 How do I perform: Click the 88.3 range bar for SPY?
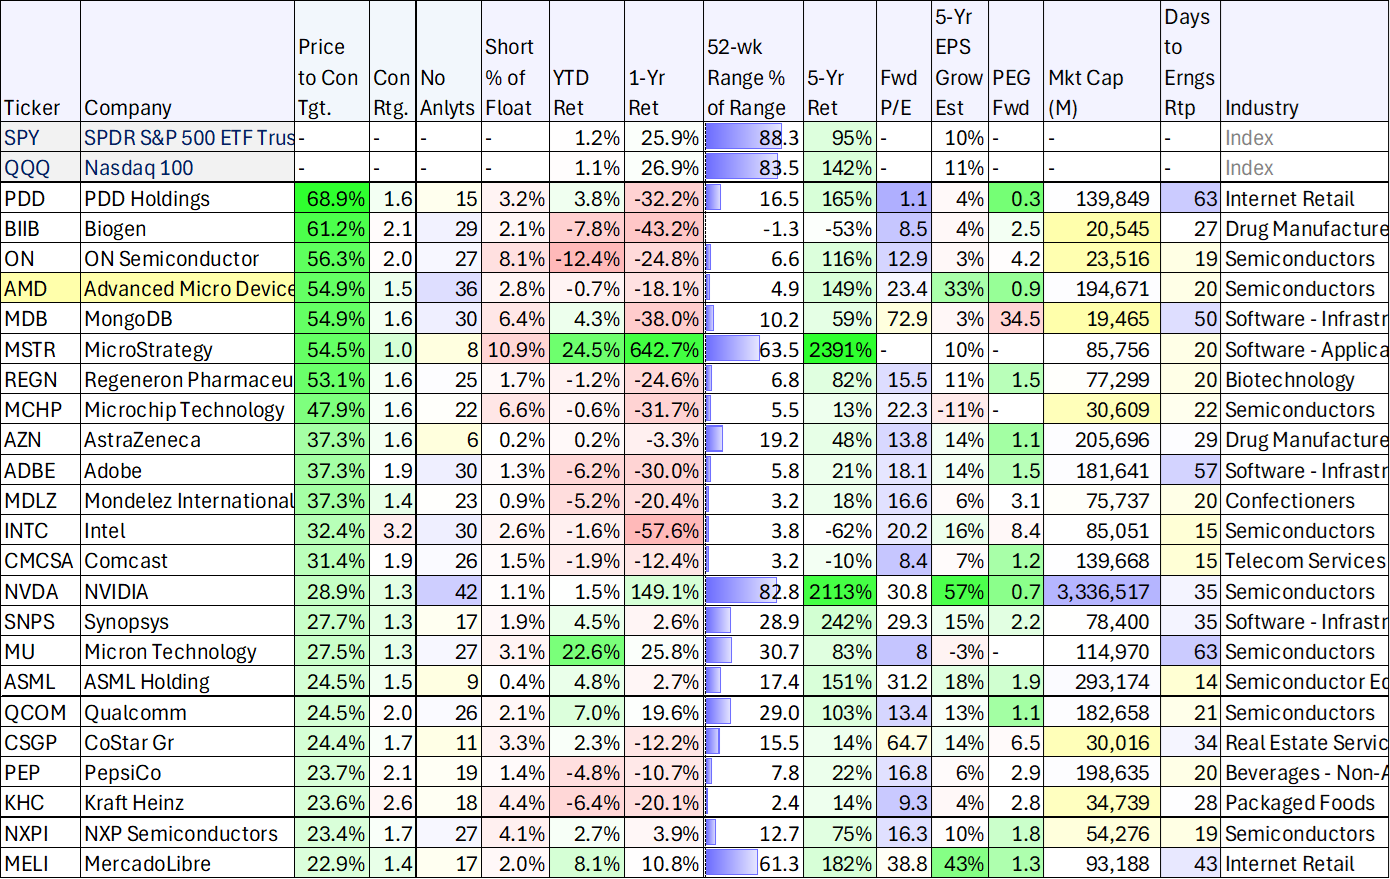click(753, 138)
